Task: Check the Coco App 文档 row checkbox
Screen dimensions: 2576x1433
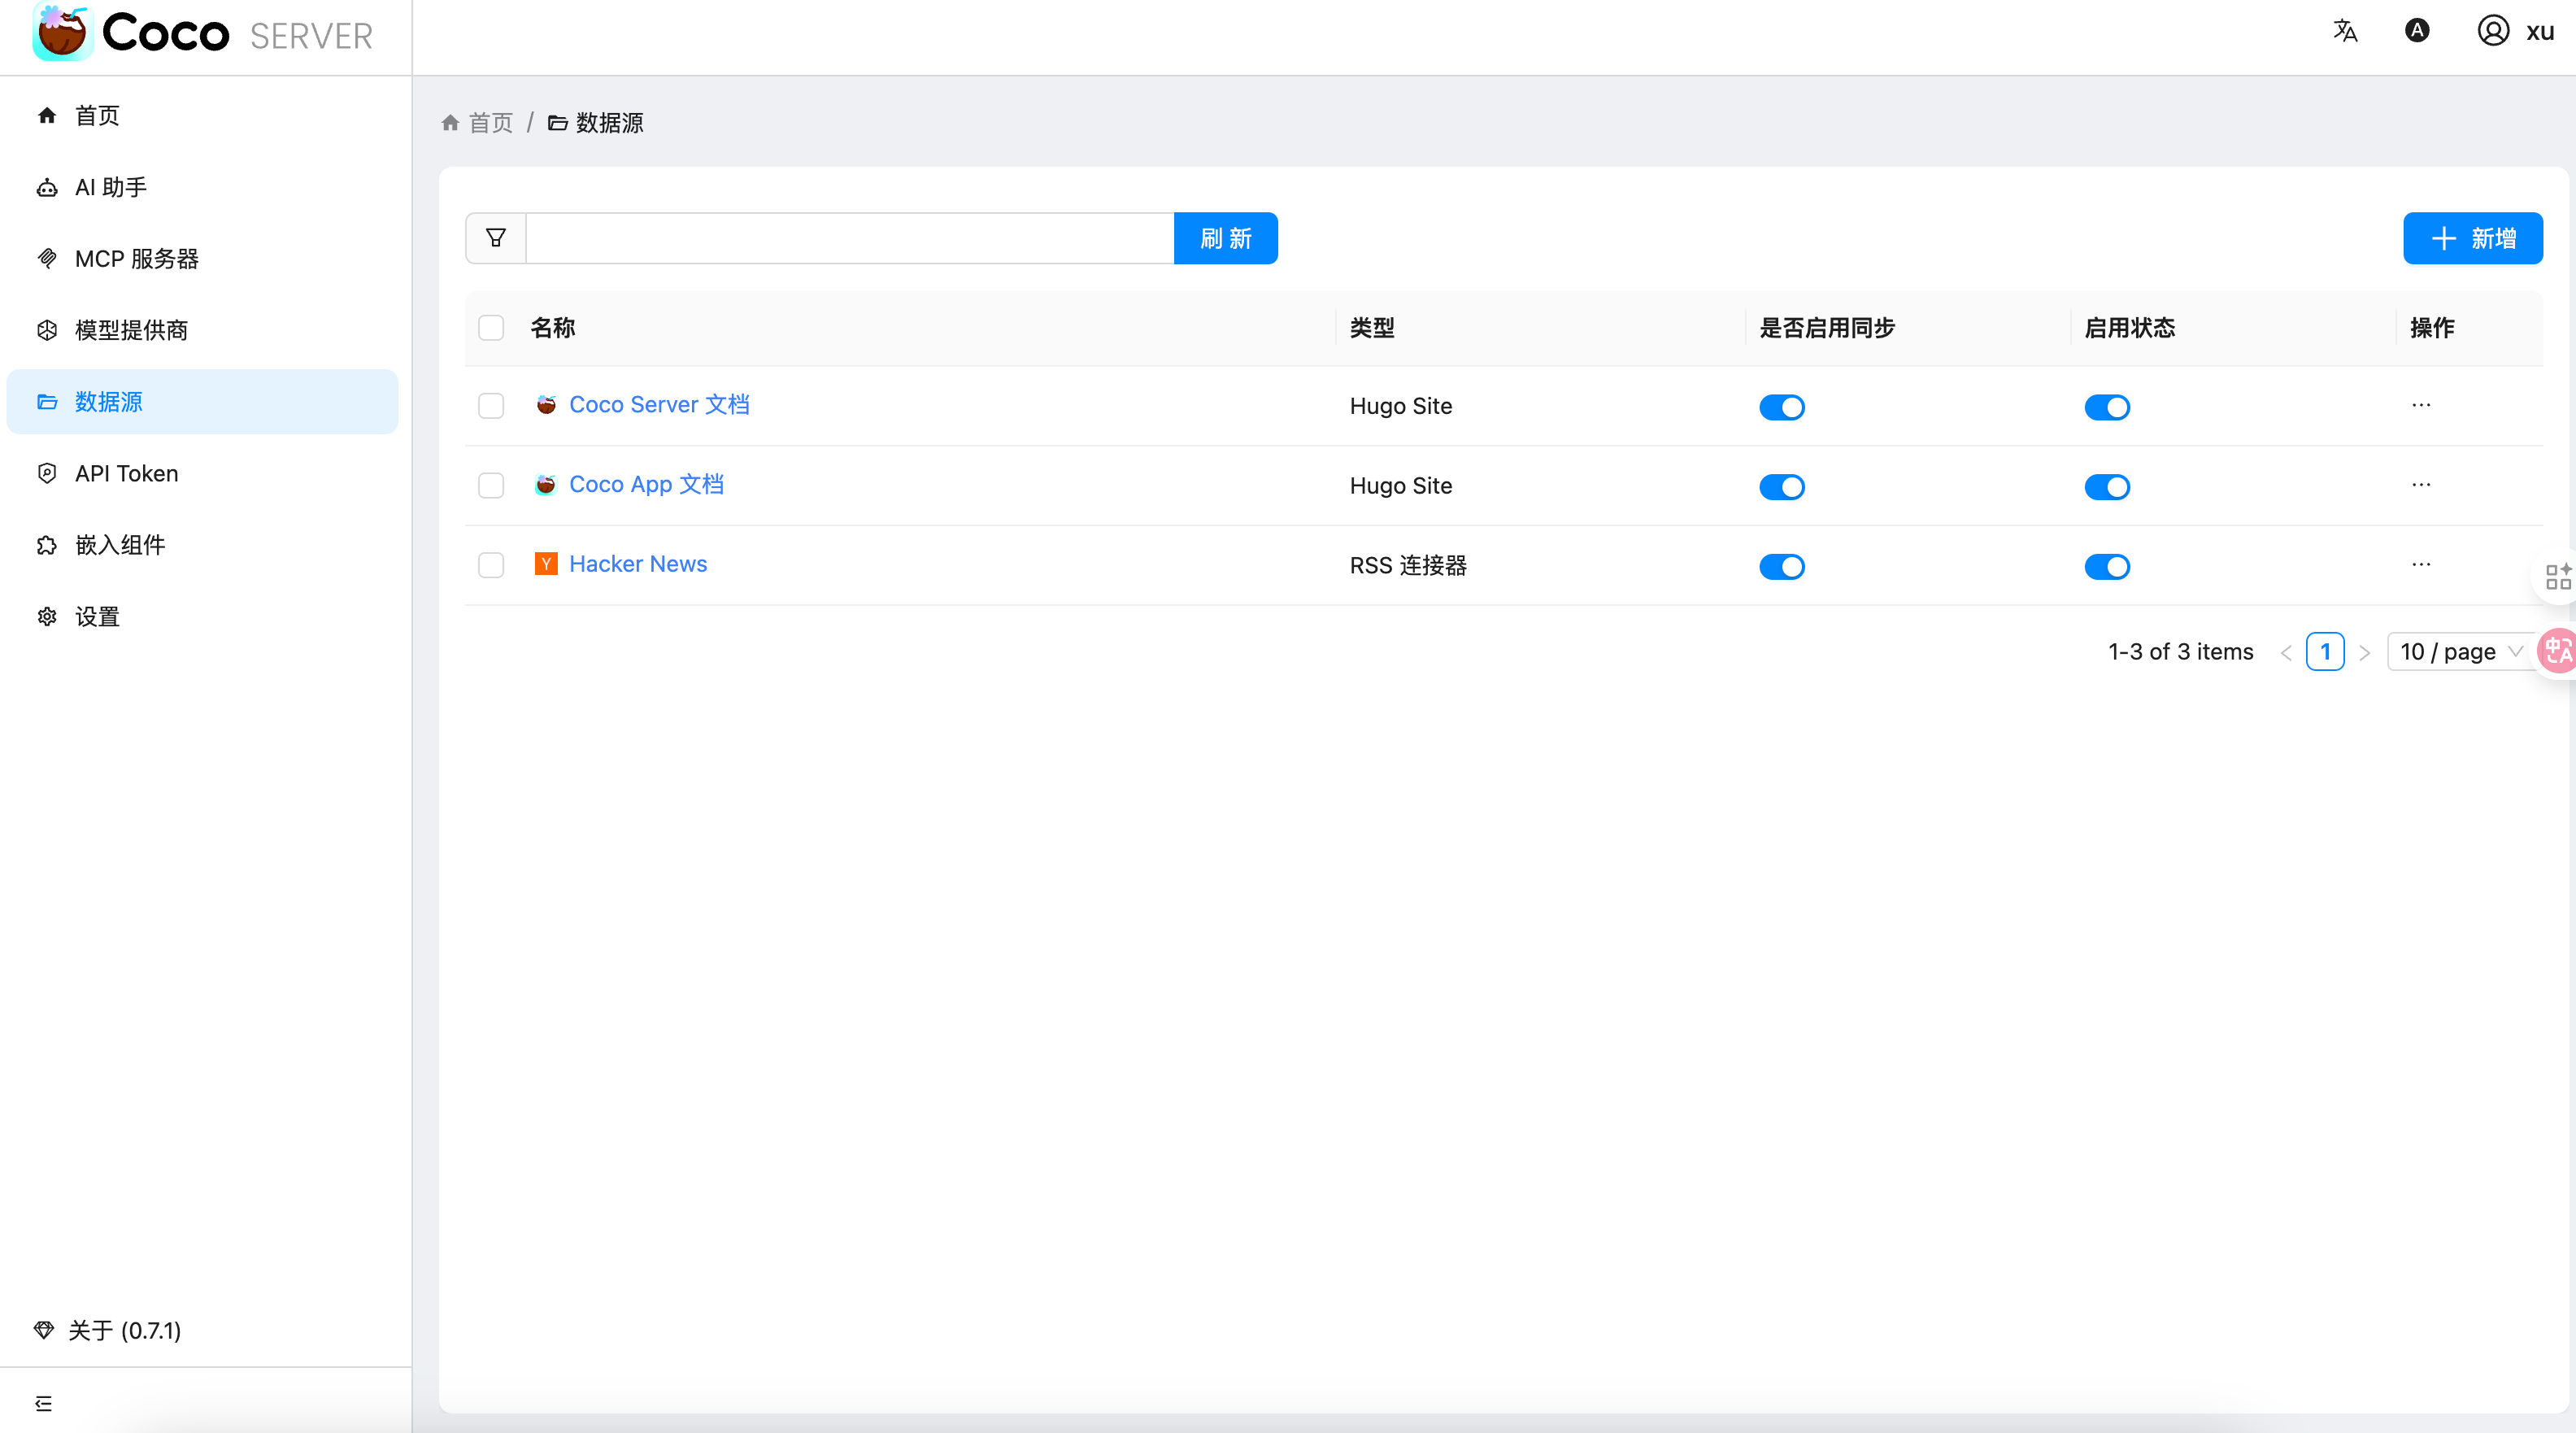Action: click(x=491, y=486)
